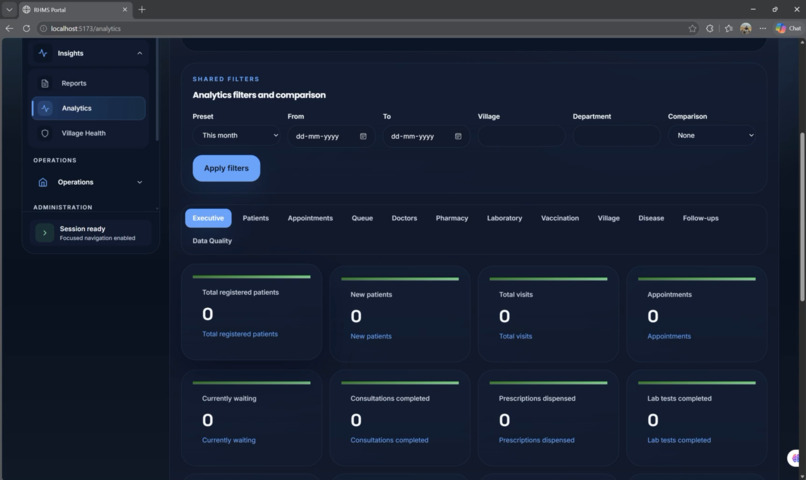Switch to the Disease tab
This screenshot has width=806, height=480.
tap(651, 218)
